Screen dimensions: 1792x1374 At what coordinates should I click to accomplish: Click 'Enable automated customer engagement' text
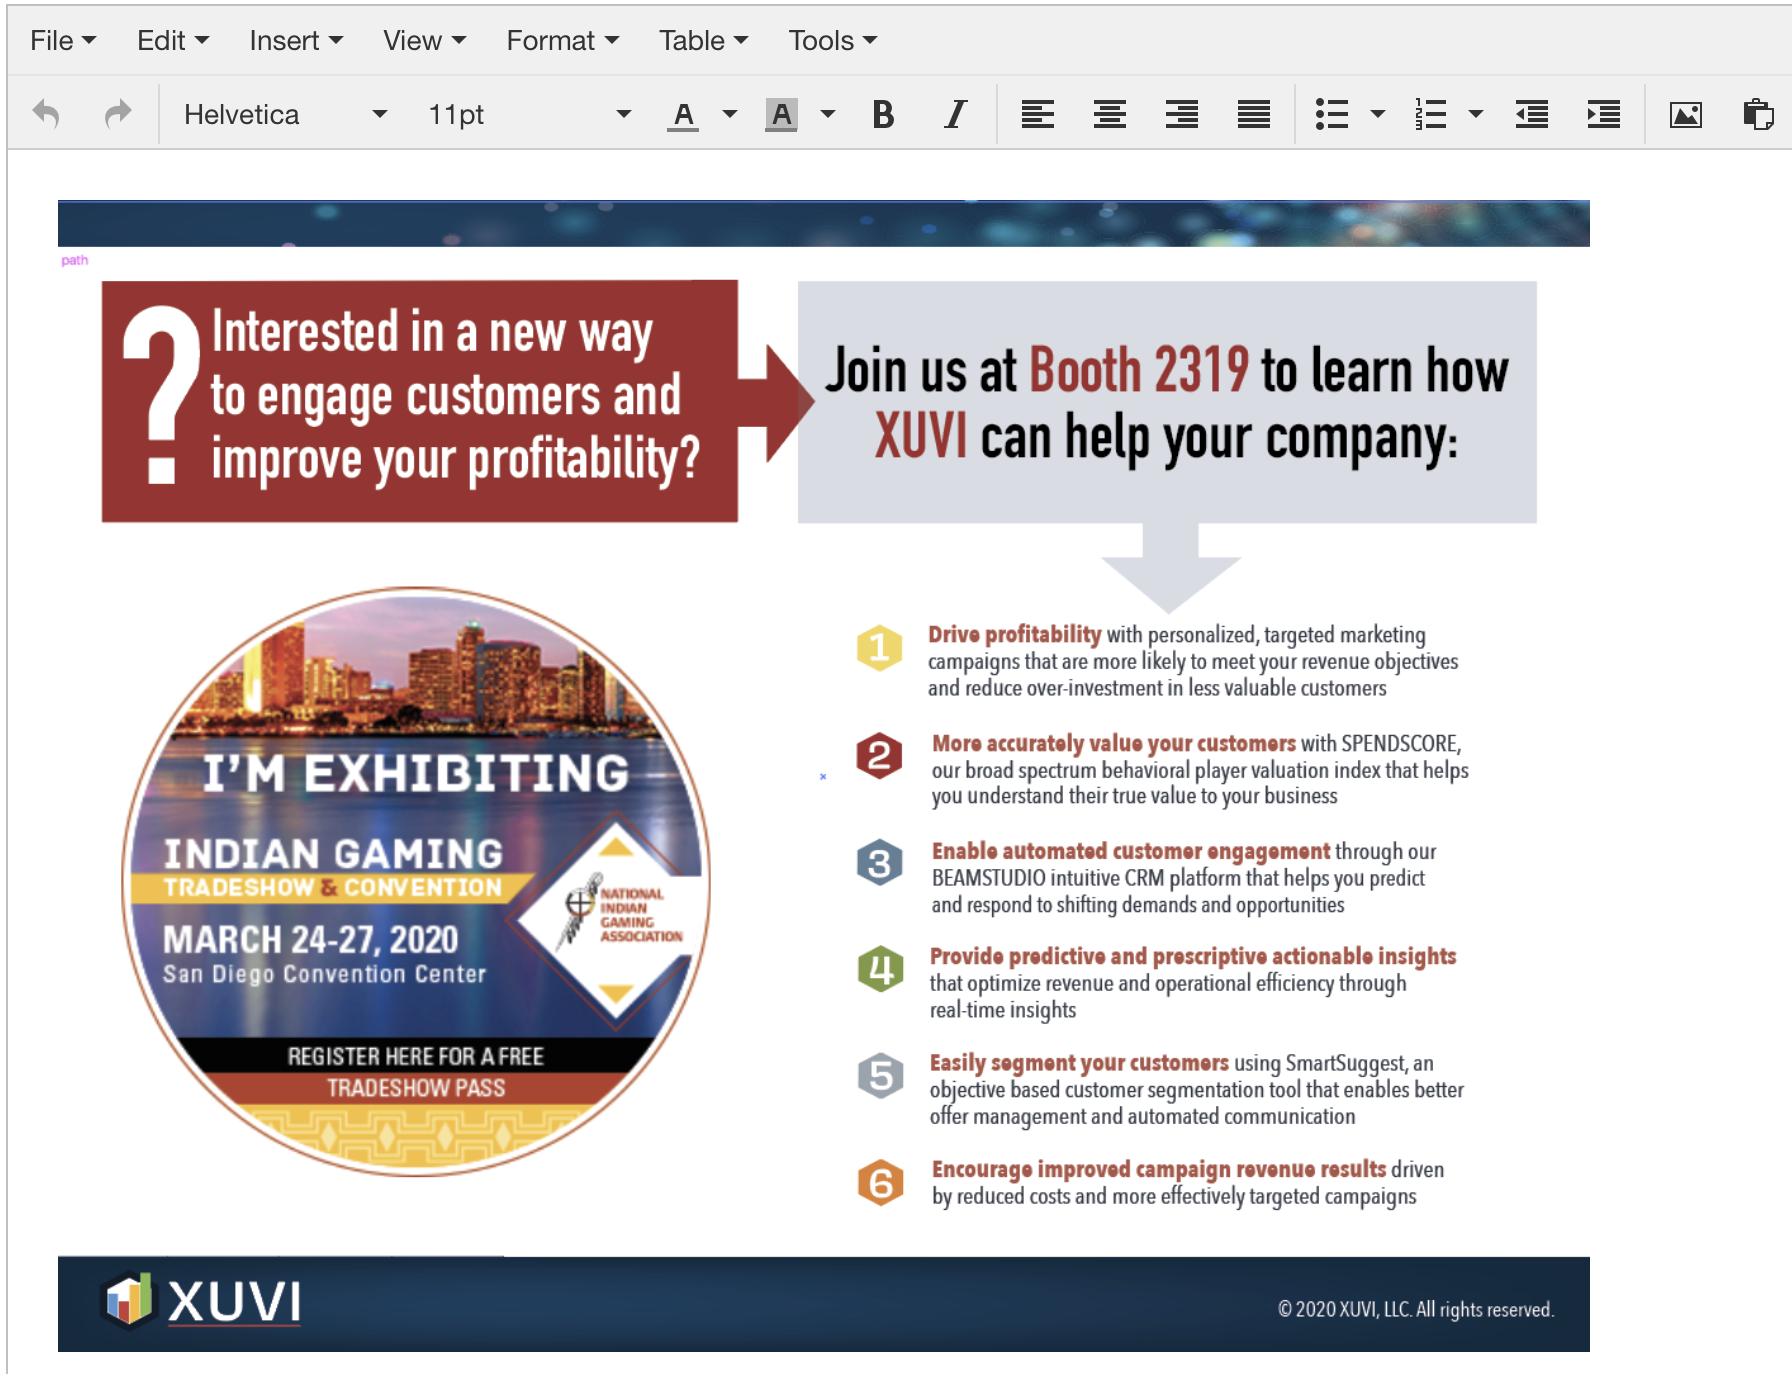tap(1131, 851)
